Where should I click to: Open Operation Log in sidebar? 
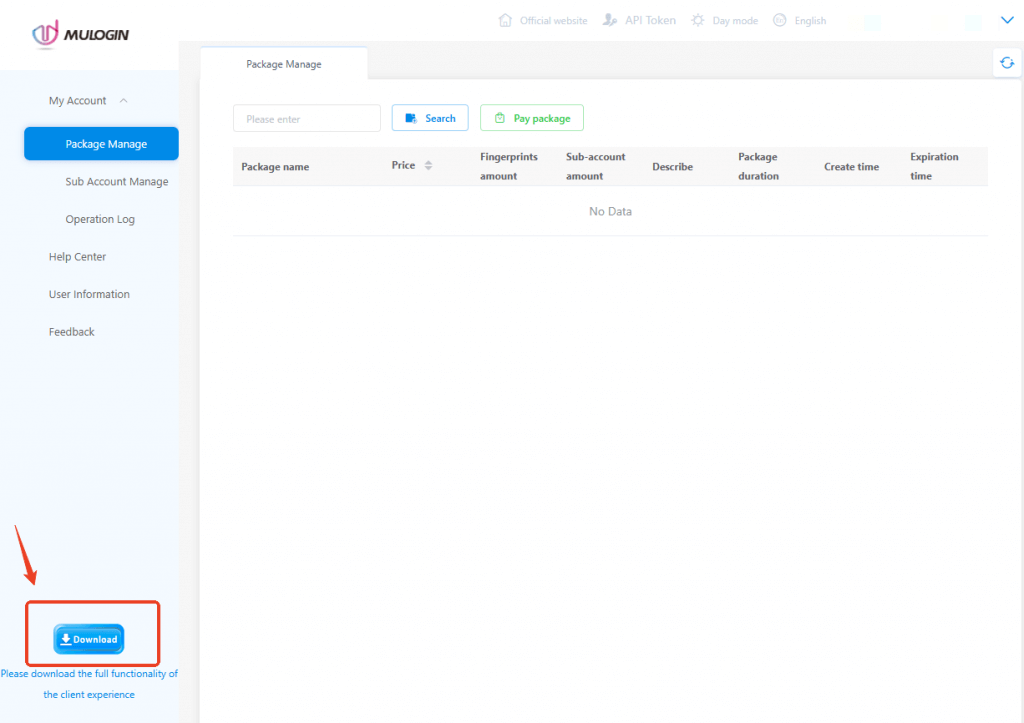[100, 219]
